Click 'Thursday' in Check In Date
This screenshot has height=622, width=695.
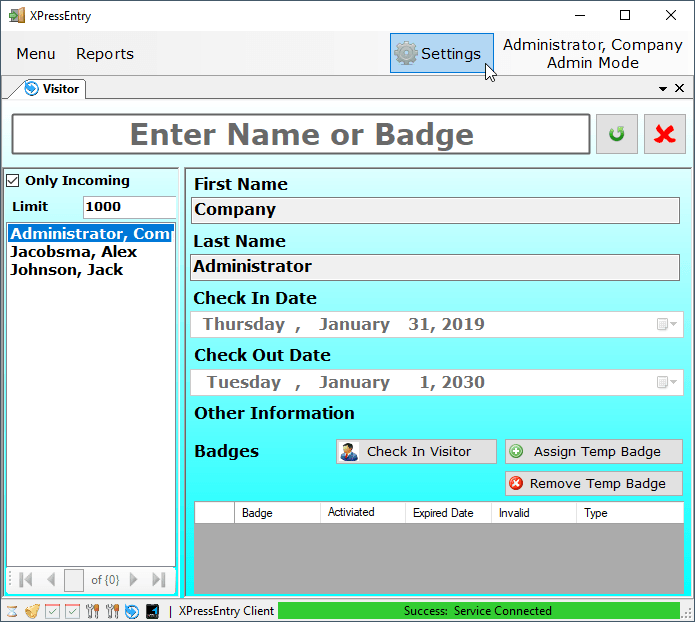[x=244, y=324]
